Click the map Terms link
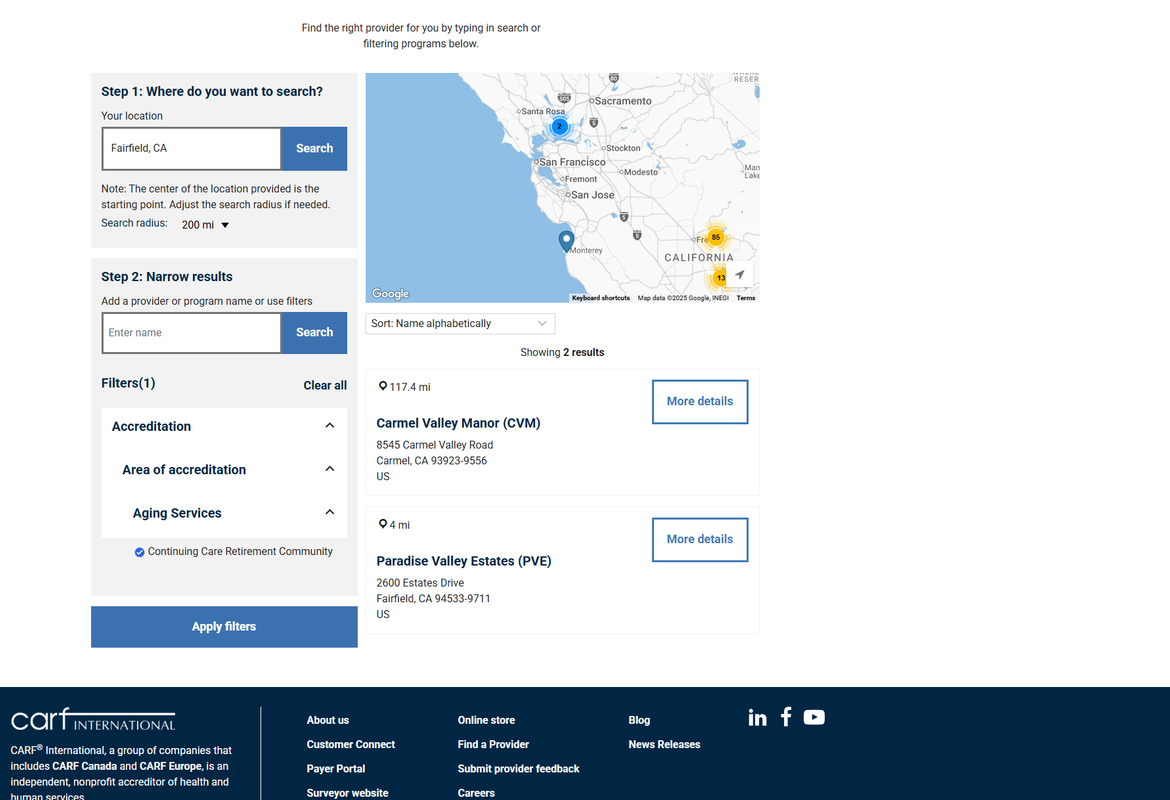This screenshot has width=1170, height=800. coord(745,298)
